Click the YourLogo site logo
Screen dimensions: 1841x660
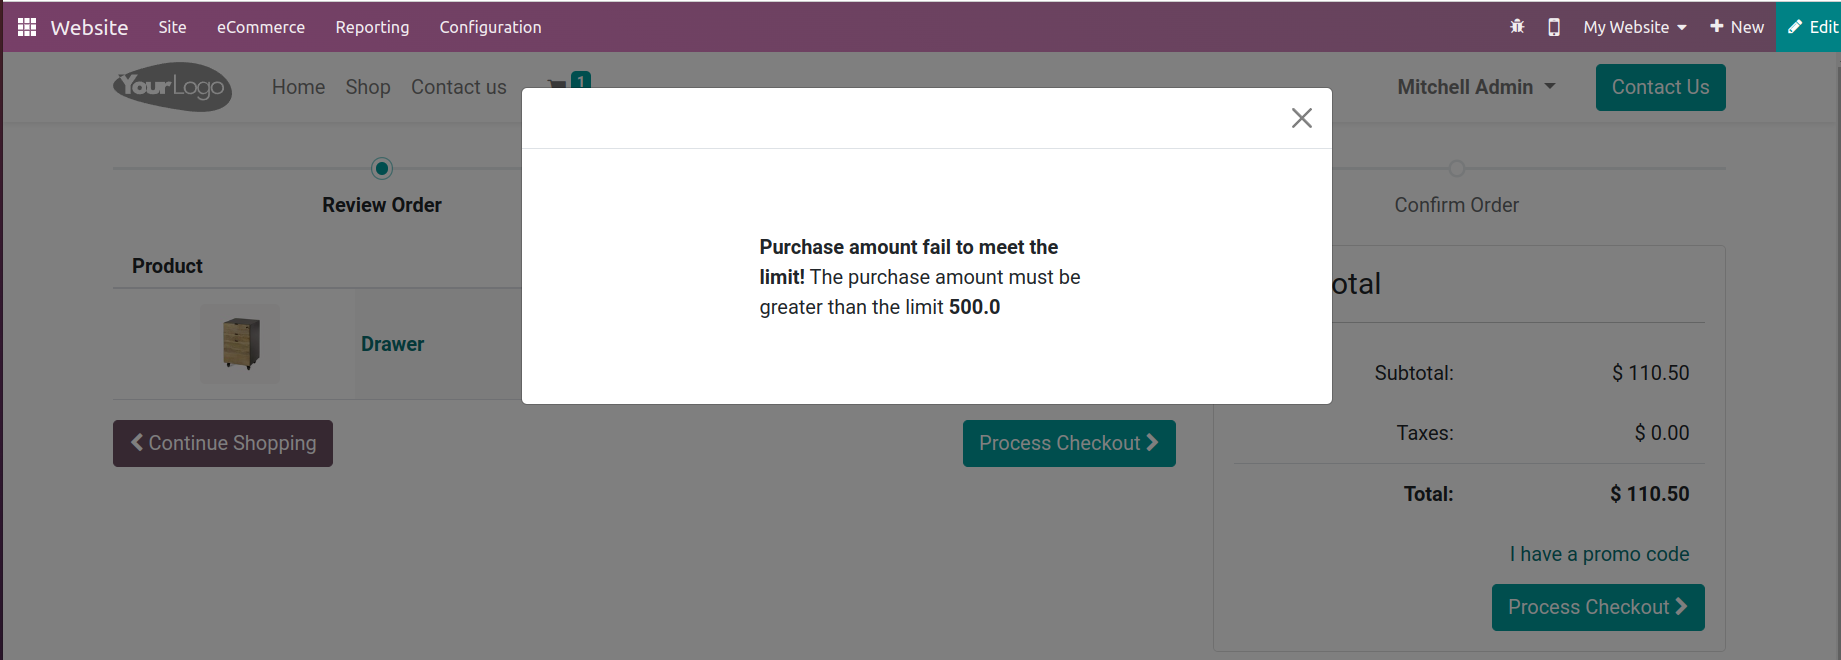pos(172,87)
